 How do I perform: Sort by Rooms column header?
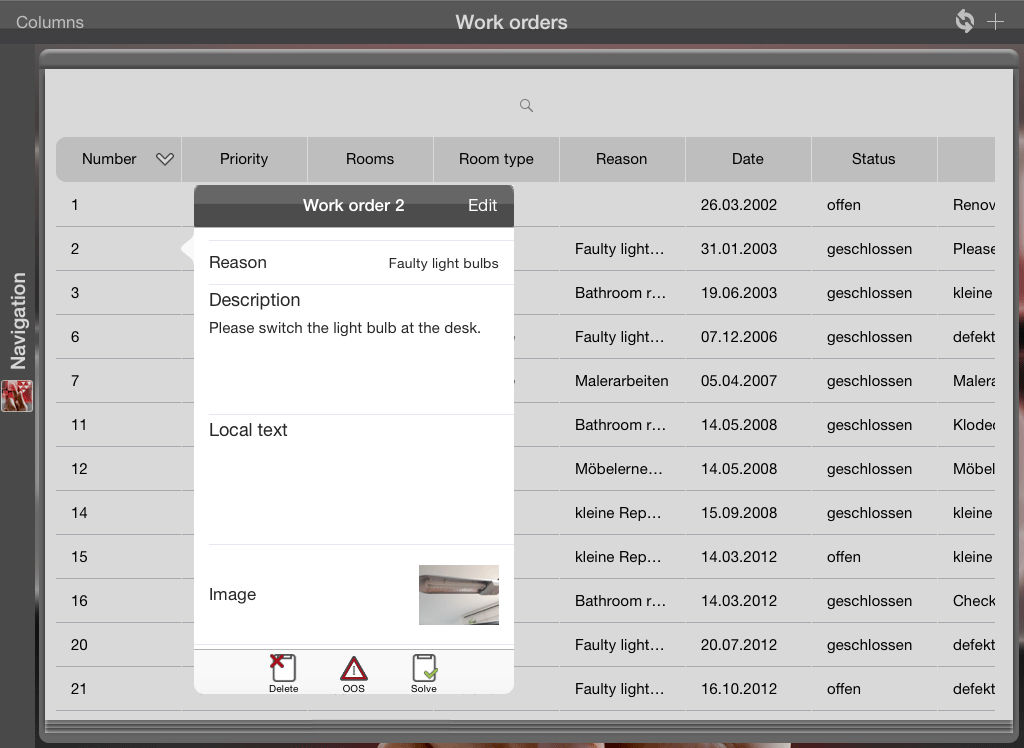(370, 159)
